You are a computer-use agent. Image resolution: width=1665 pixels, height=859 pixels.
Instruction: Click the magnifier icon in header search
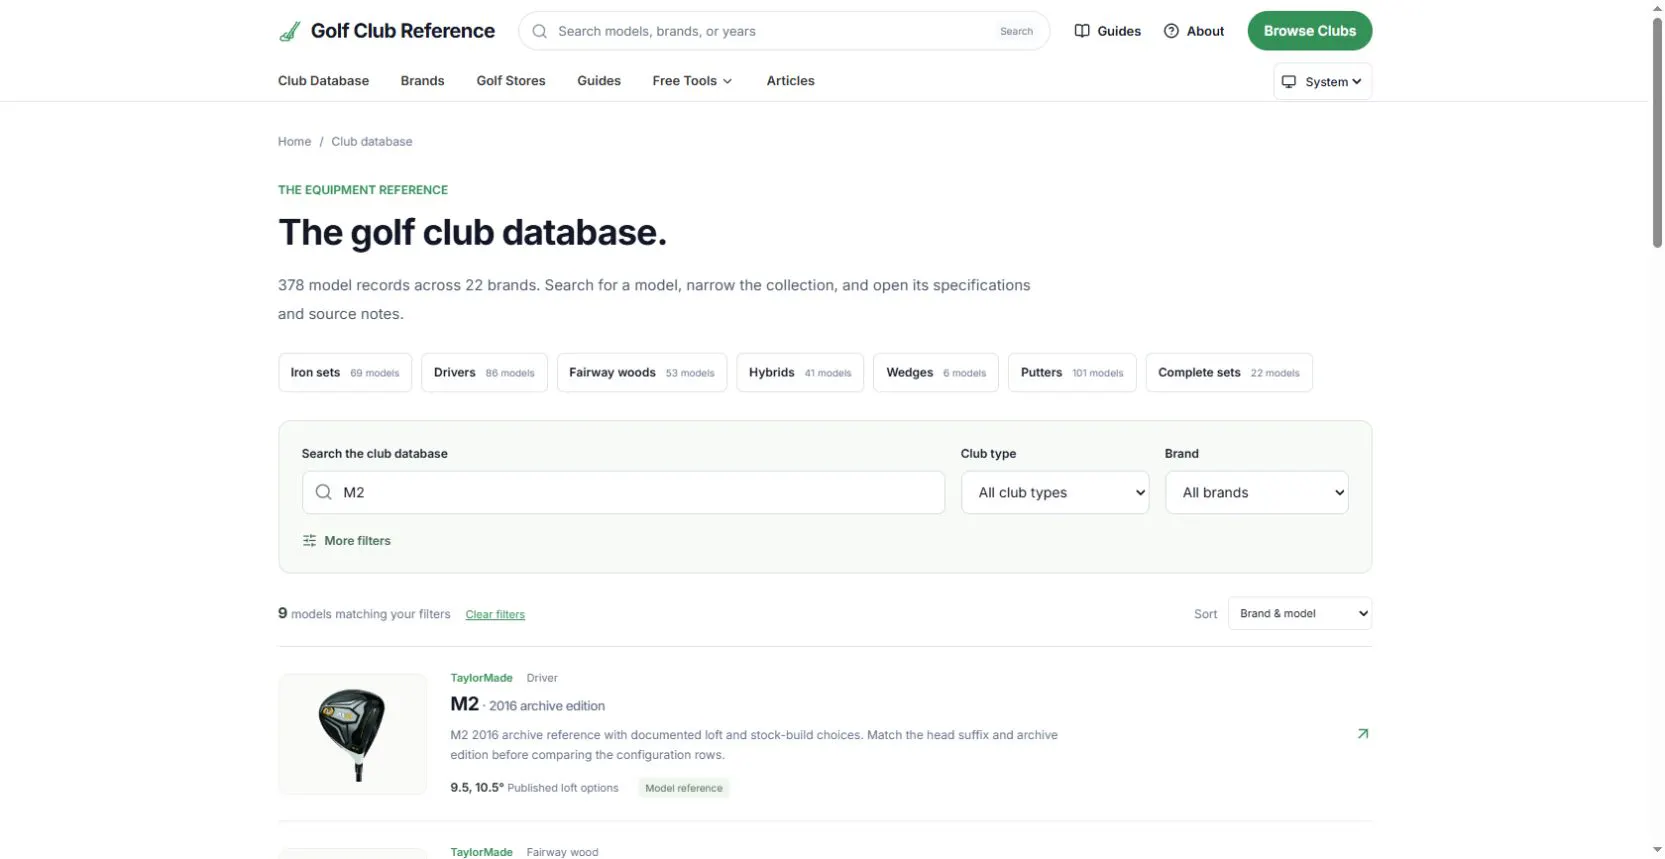[x=539, y=31]
